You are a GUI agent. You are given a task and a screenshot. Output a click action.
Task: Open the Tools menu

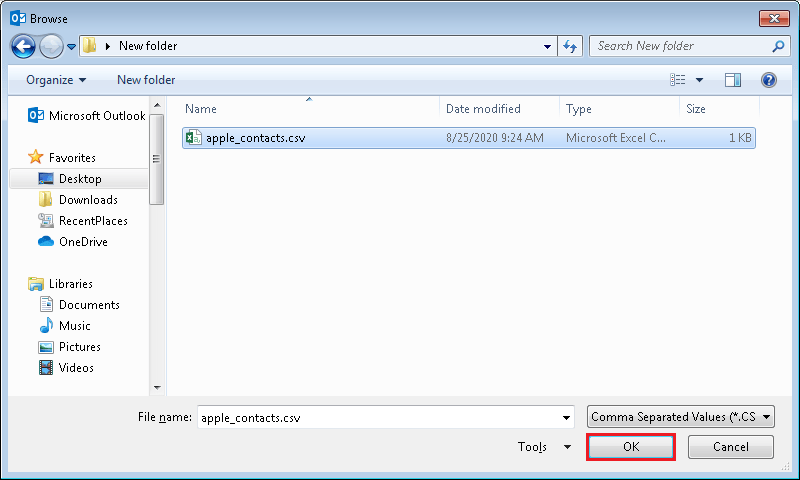(532, 447)
